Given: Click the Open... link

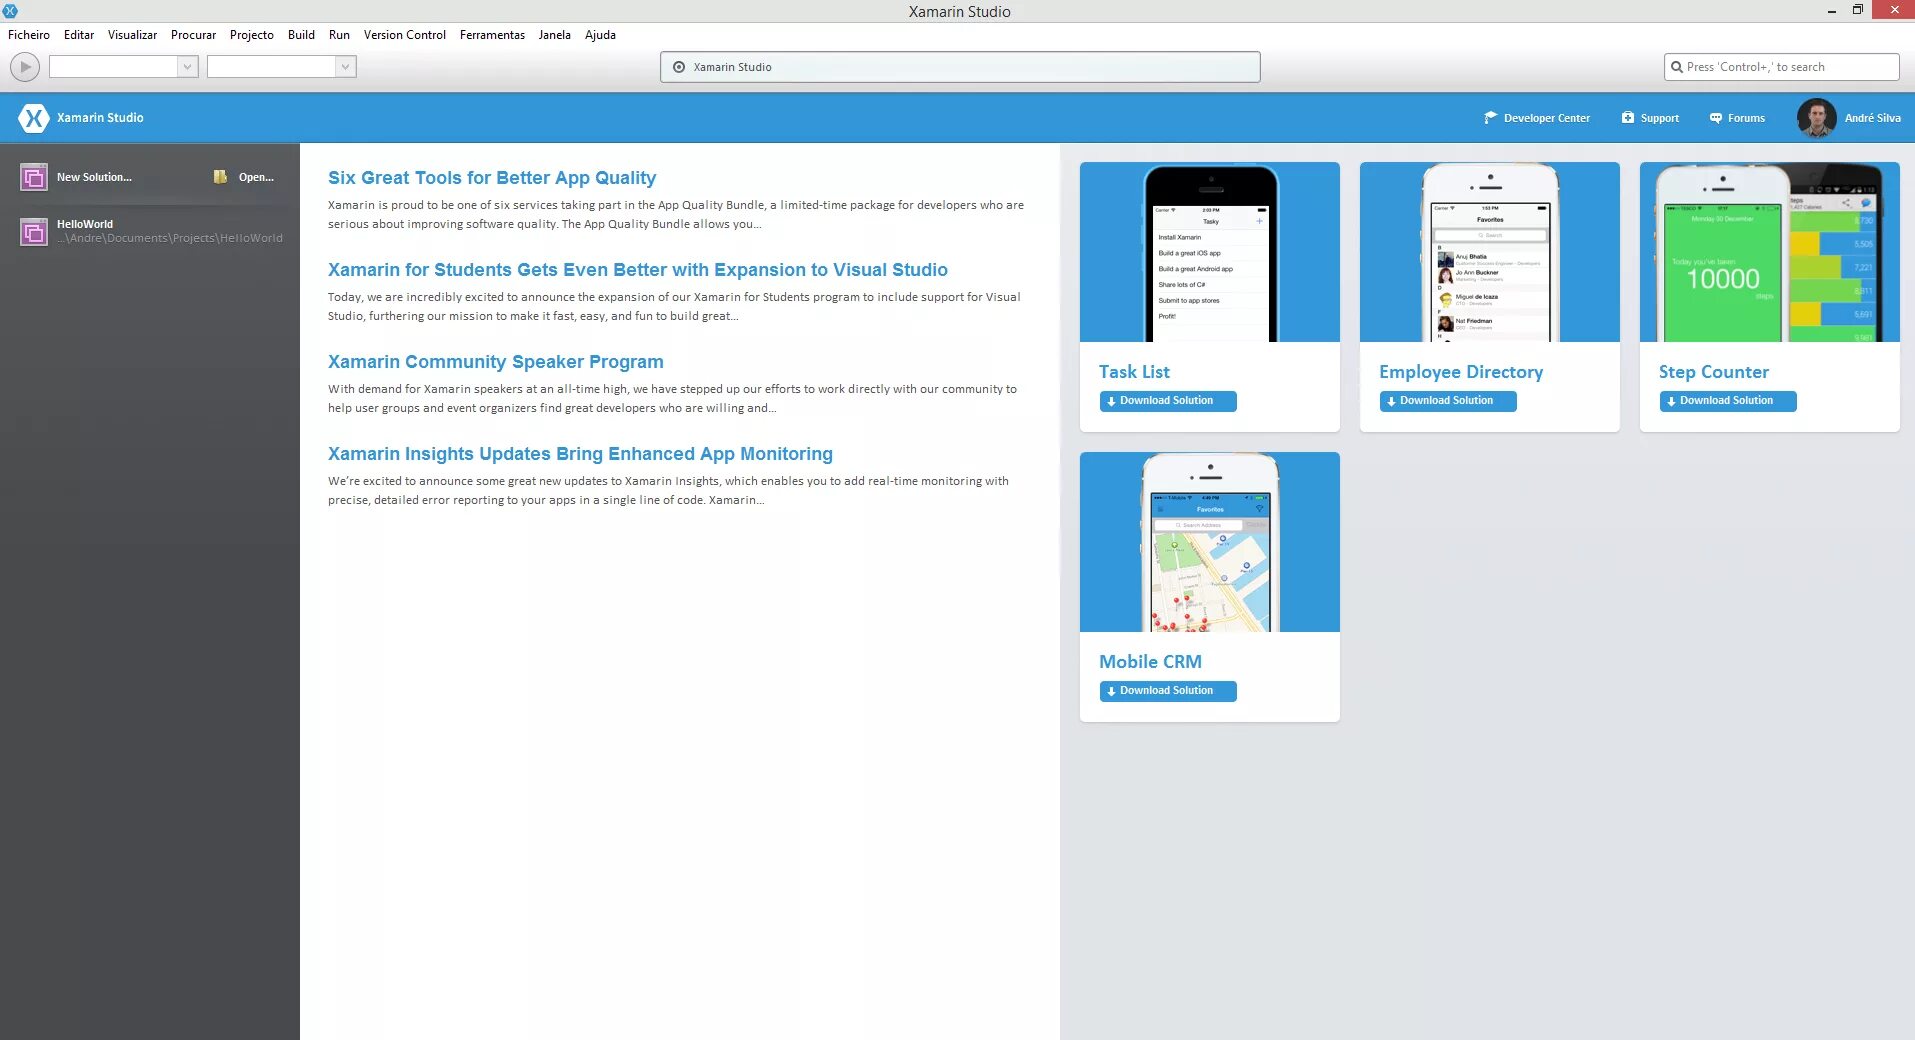Looking at the screenshot, I should (x=256, y=177).
